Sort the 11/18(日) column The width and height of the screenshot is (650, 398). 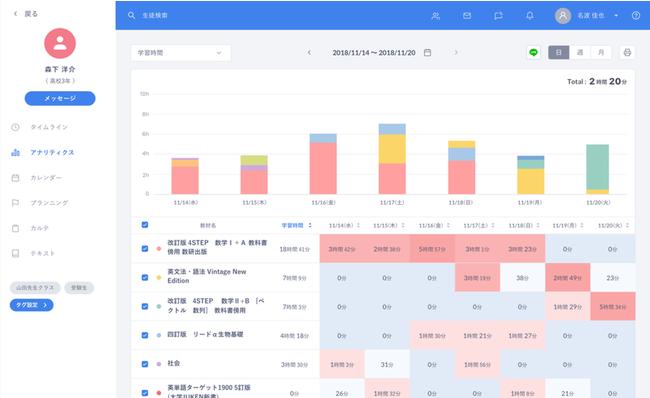click(x=538, y=226)
